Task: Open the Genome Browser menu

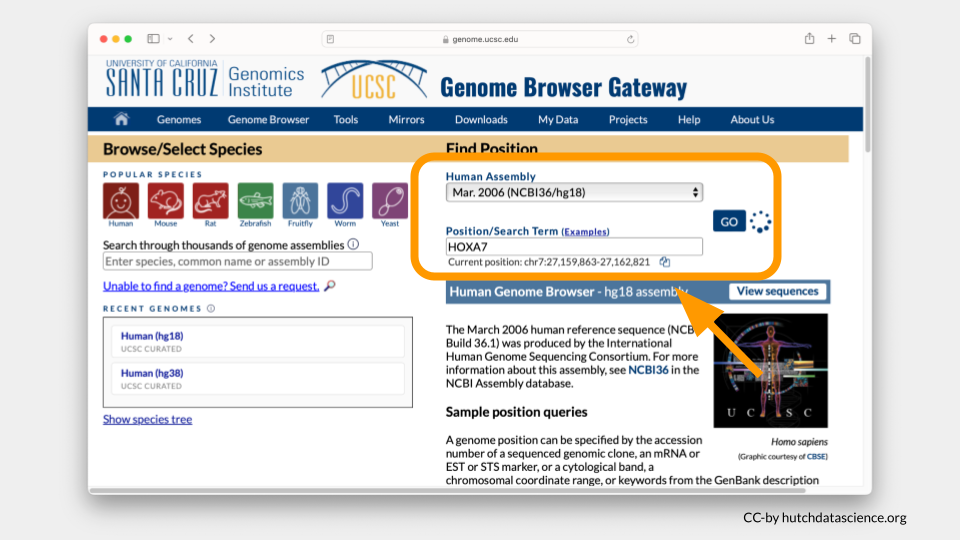Action: click(268, 119)
